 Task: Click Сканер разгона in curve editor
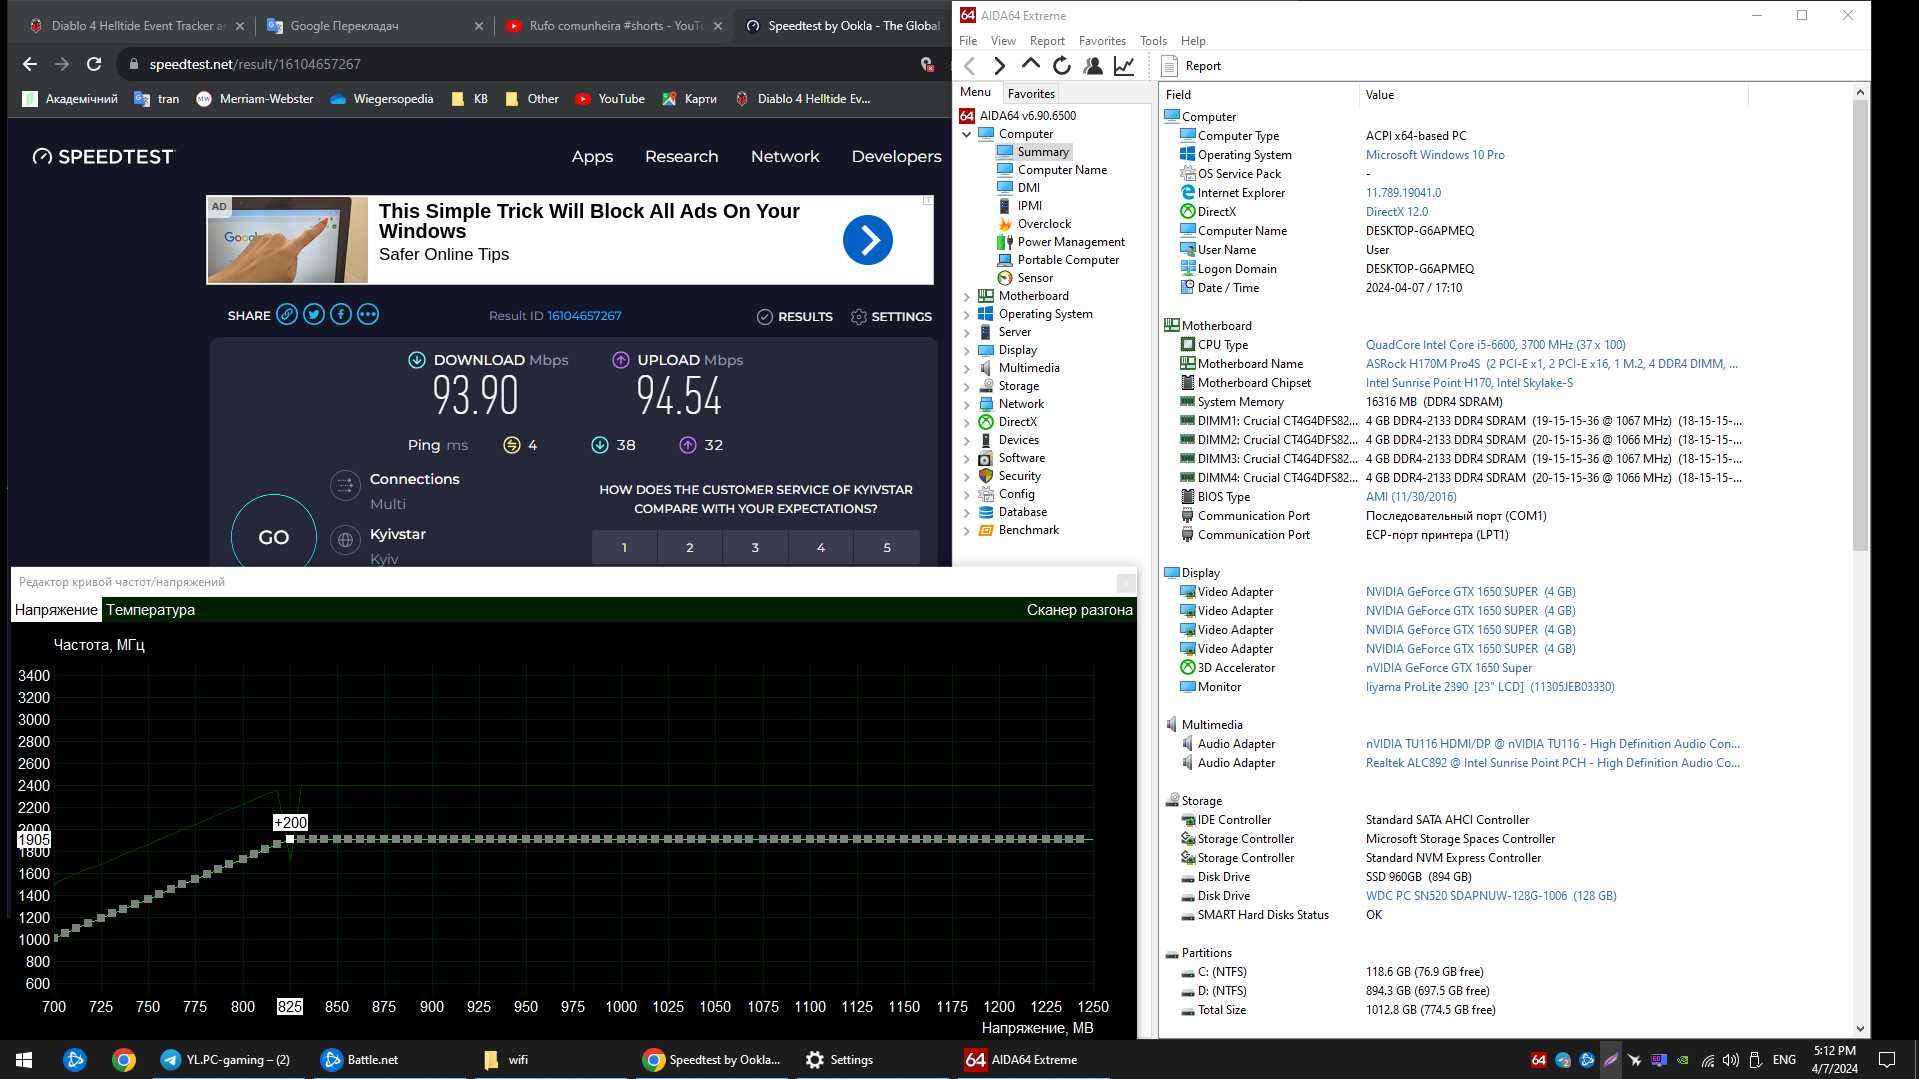1079,610
